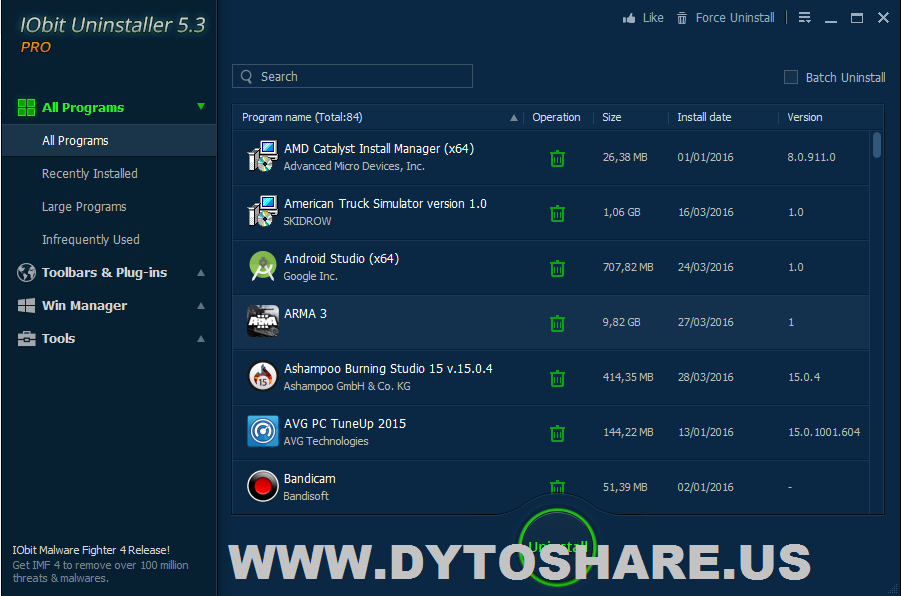Sort by Install date column header
The height and width of the screenshot is (596, 901).
point(704,117)
